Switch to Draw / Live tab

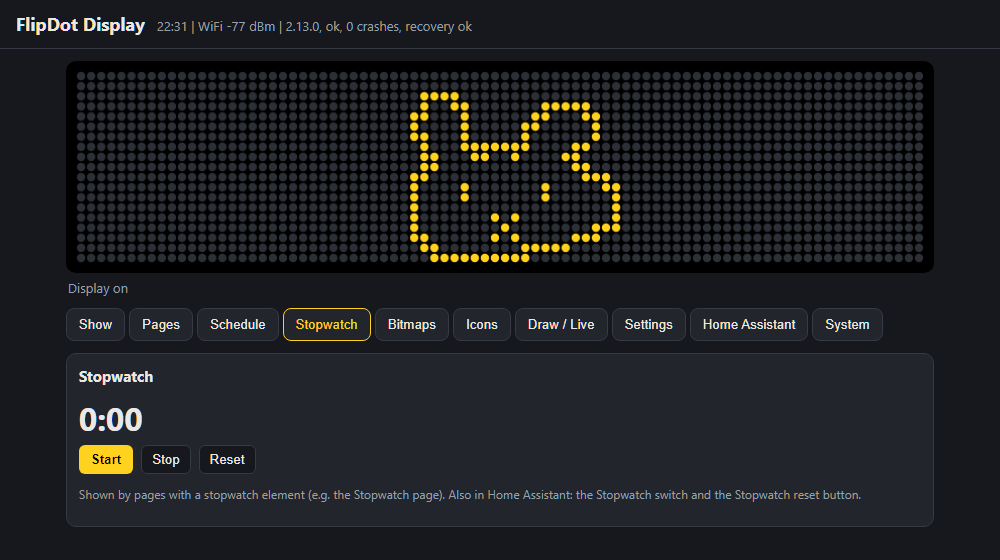click(561, 324)
